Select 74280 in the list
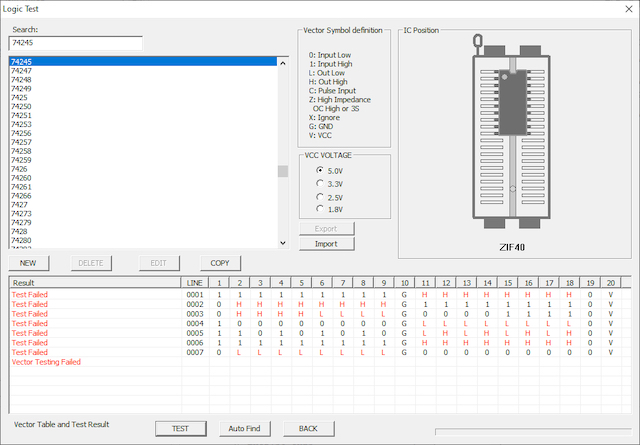The height and width of the screenshot is (445, 640). (x=21, y=240)
